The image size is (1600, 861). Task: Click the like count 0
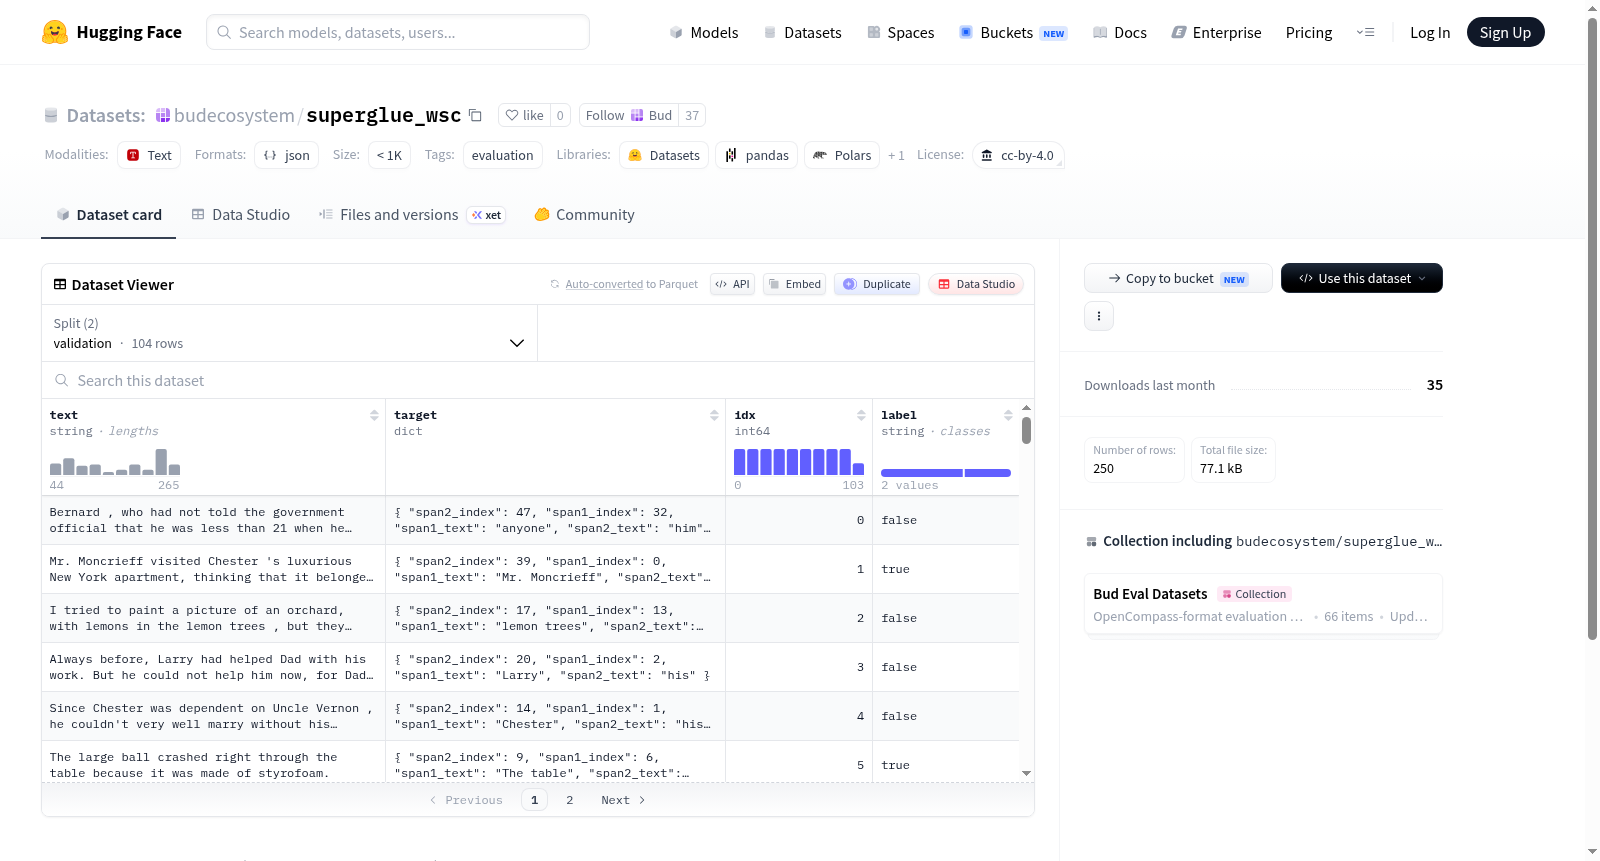560,115
